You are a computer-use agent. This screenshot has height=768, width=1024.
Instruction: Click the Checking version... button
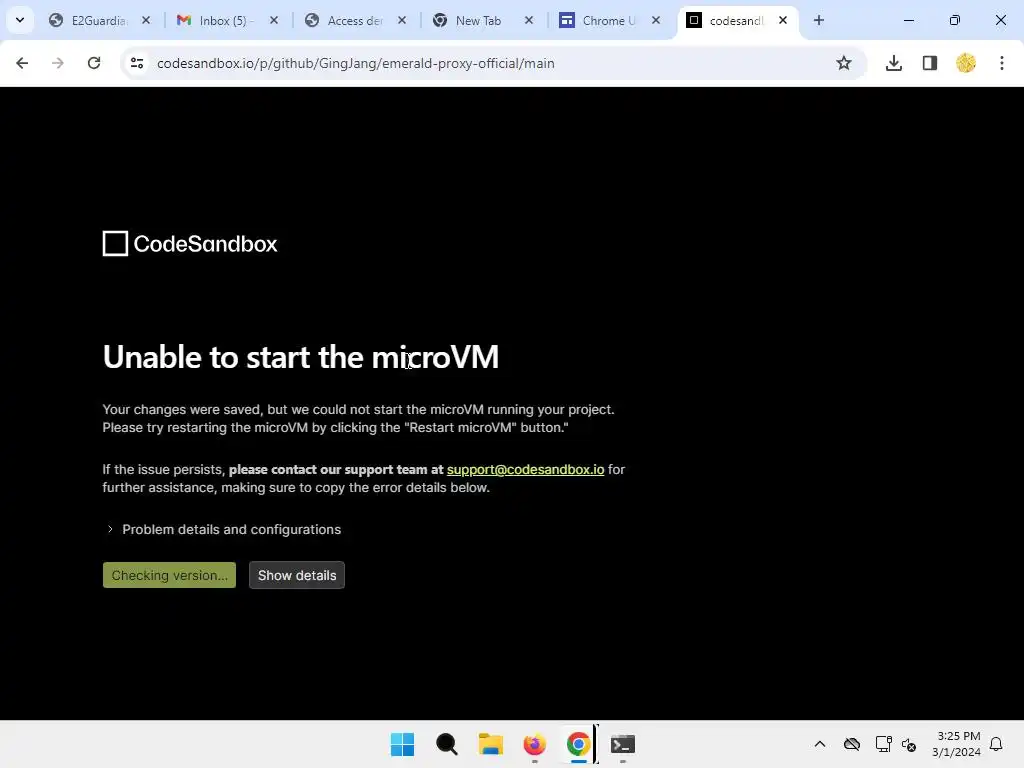(169, 575)
